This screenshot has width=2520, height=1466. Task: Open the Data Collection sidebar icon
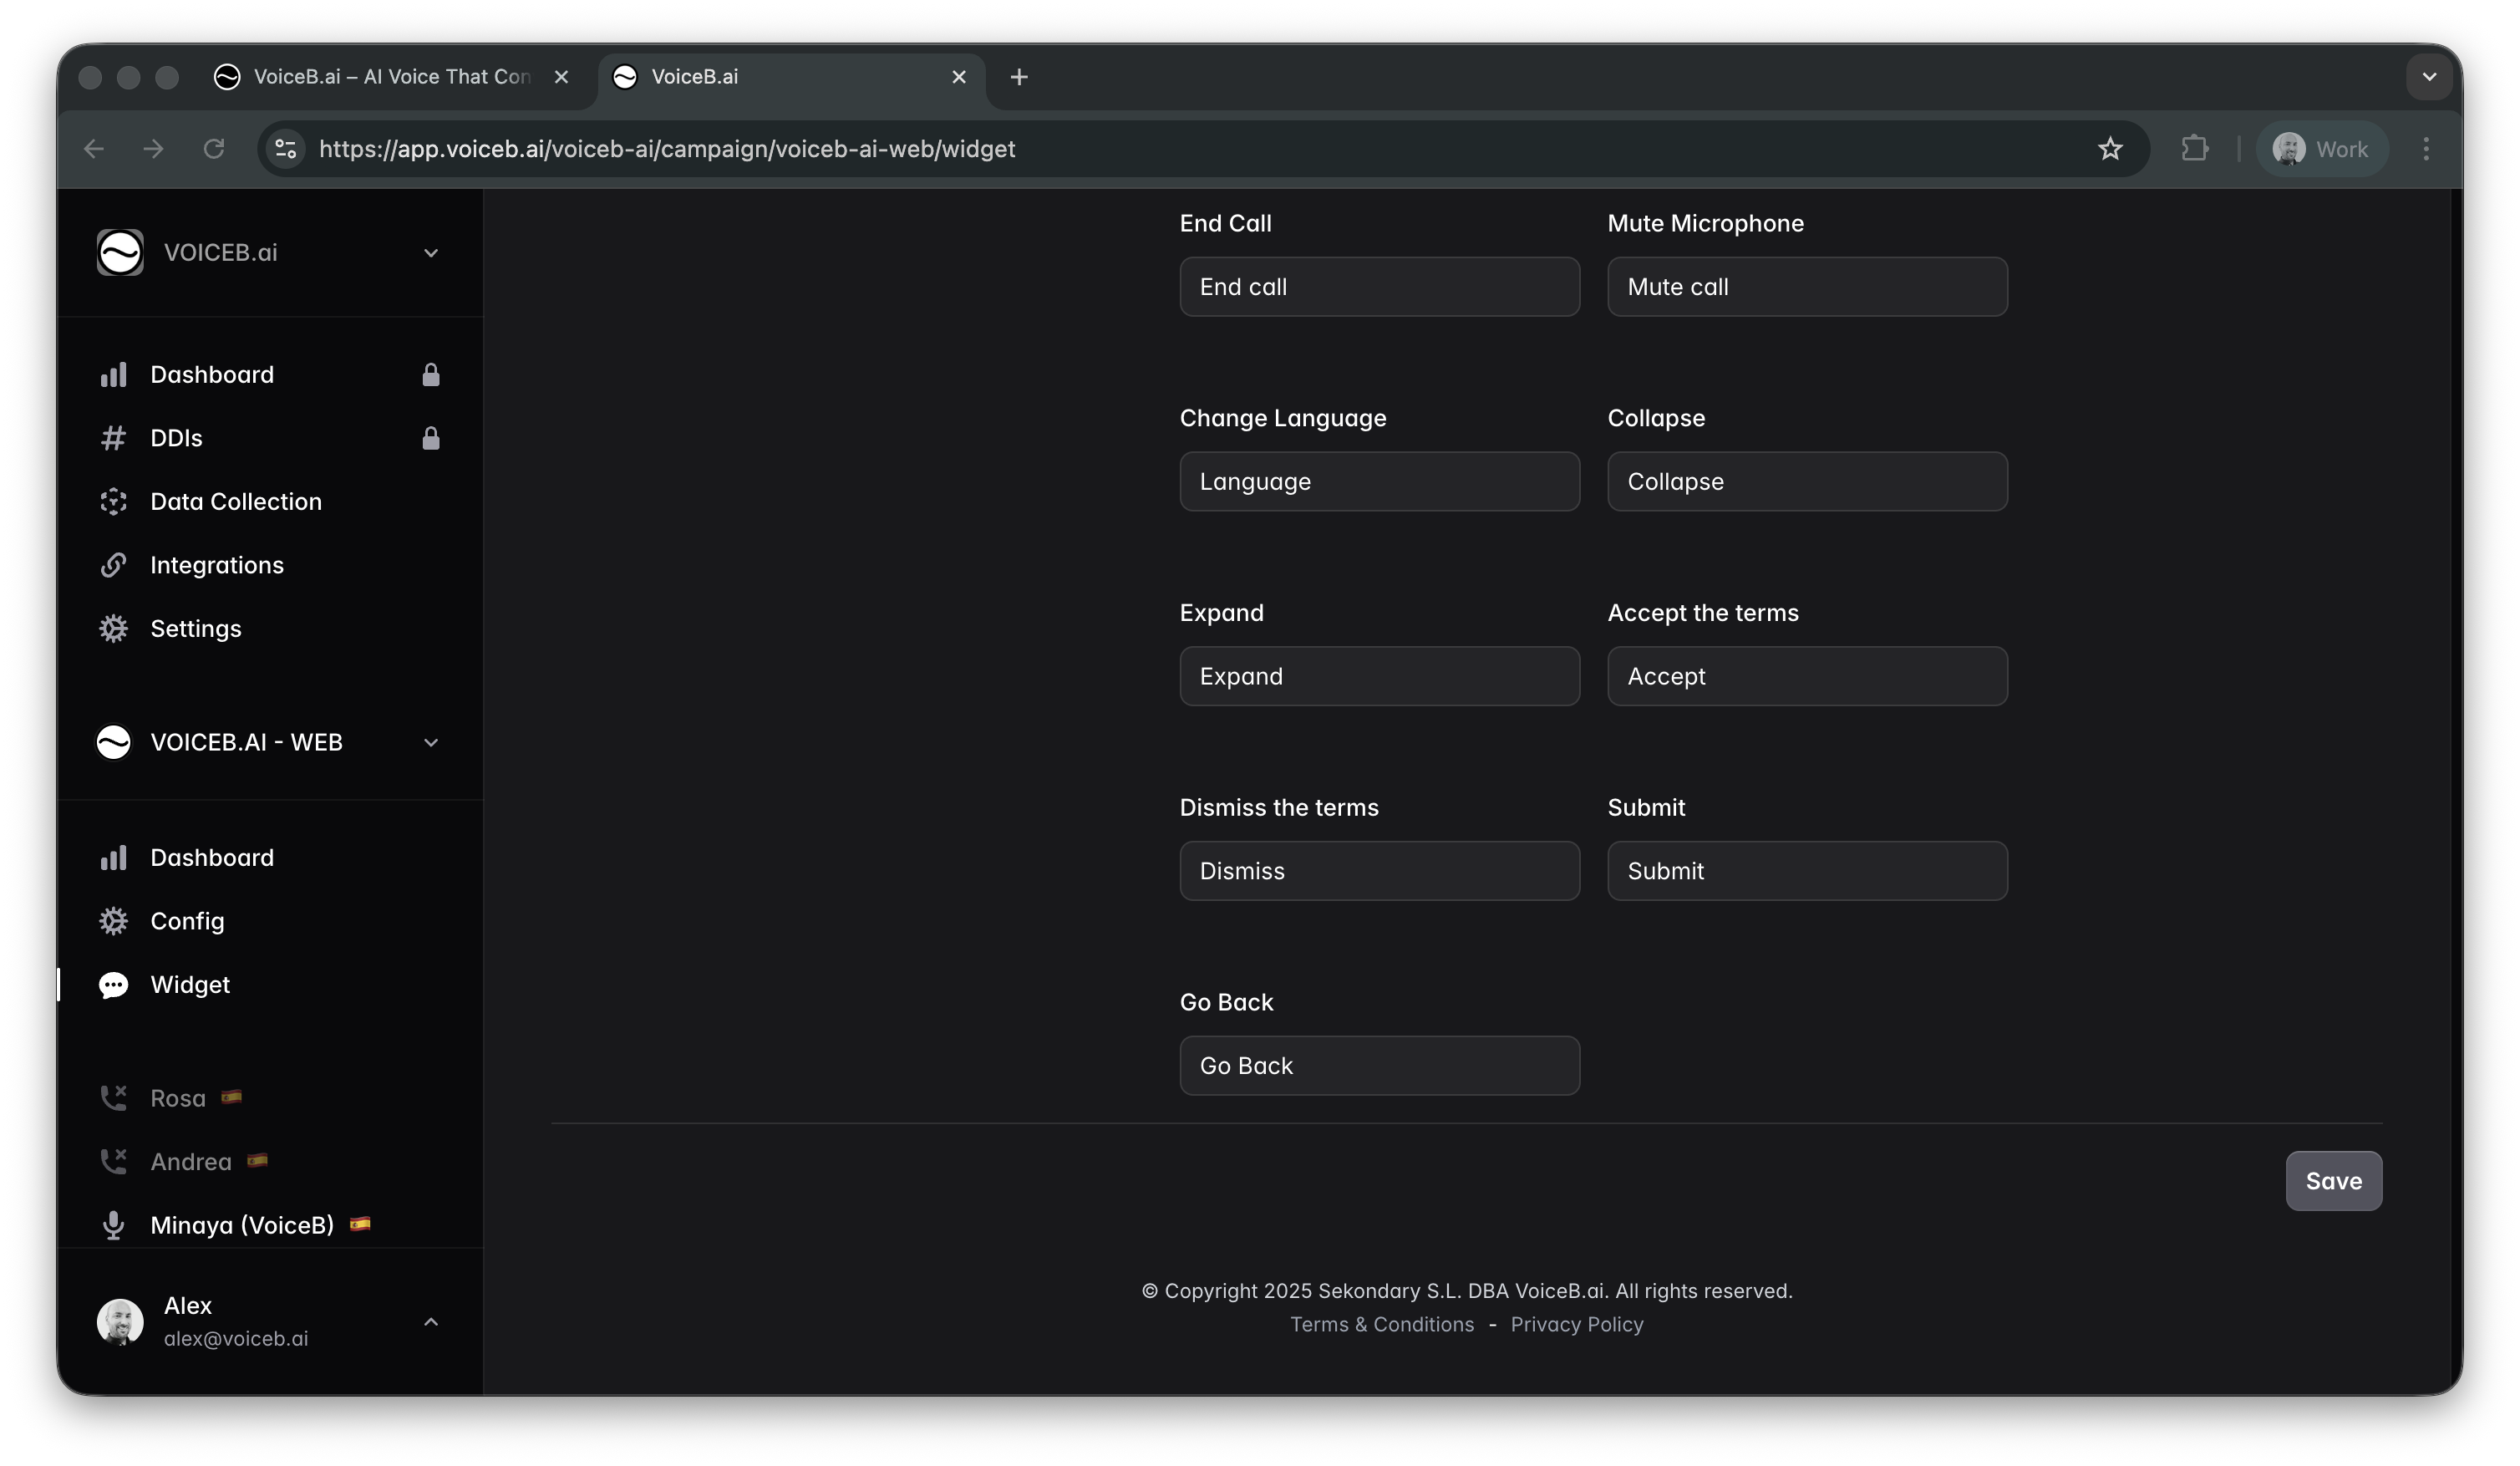[x=113, y=502]
